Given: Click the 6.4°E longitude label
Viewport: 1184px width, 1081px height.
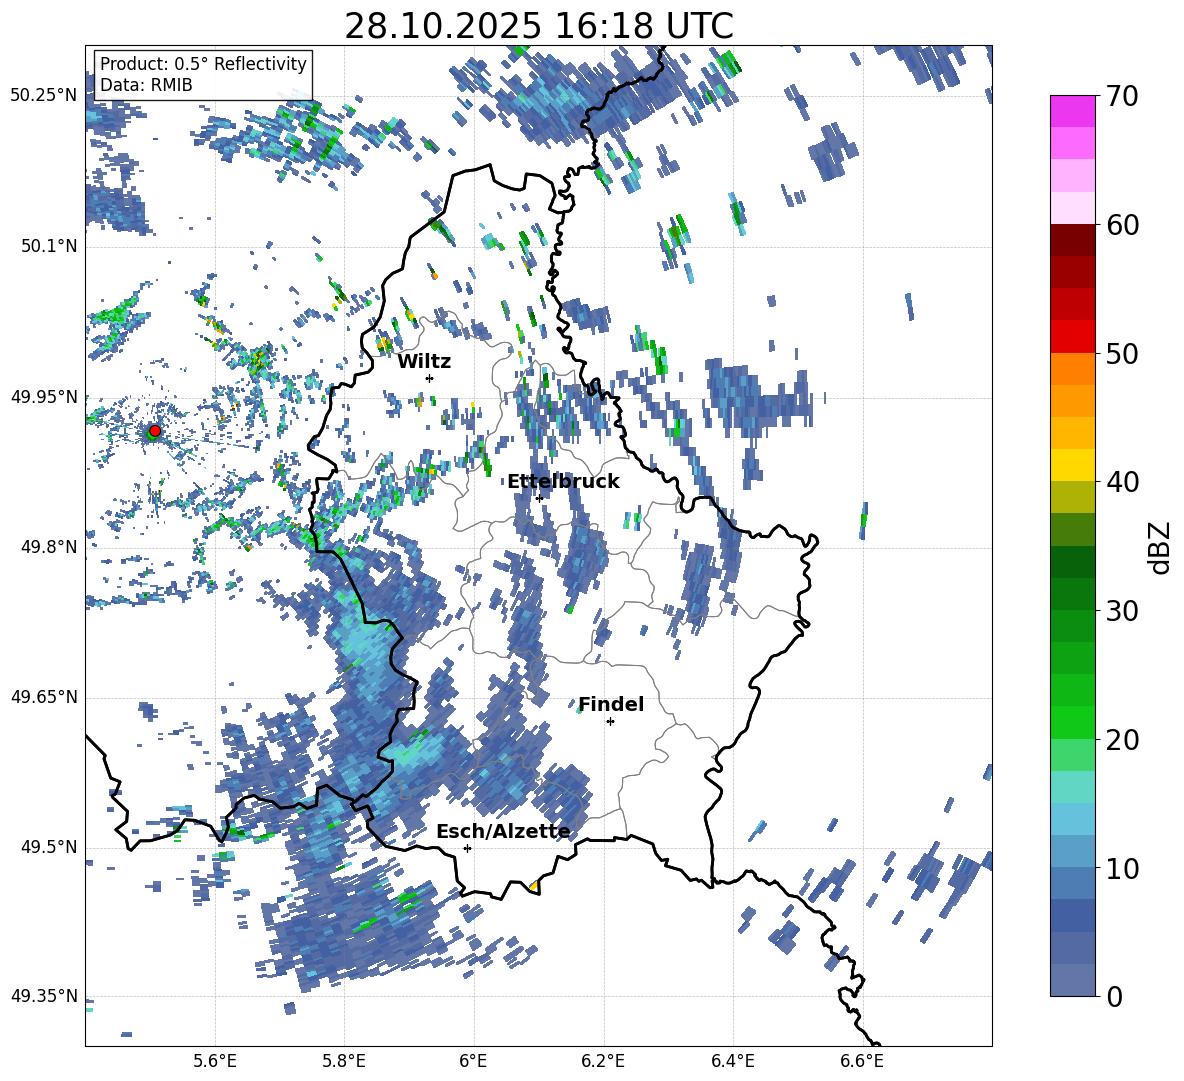Looking at the screenshot, I should pyautogui.click(x=732, y=1061).
